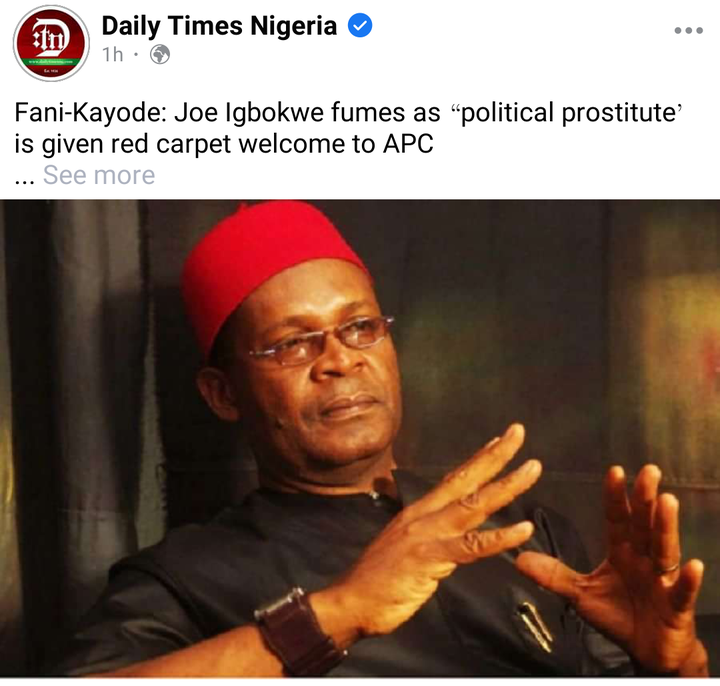720x686 pixels.
Task: Open the Daily Times Nigeria profile picture
Action: [51, 43]
